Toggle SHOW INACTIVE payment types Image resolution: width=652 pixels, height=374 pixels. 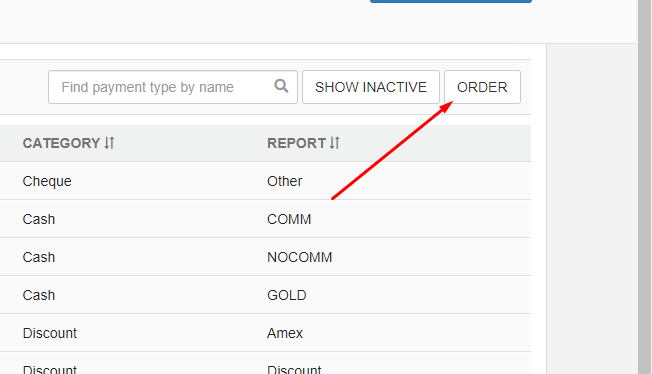click(x=371, y=87)
